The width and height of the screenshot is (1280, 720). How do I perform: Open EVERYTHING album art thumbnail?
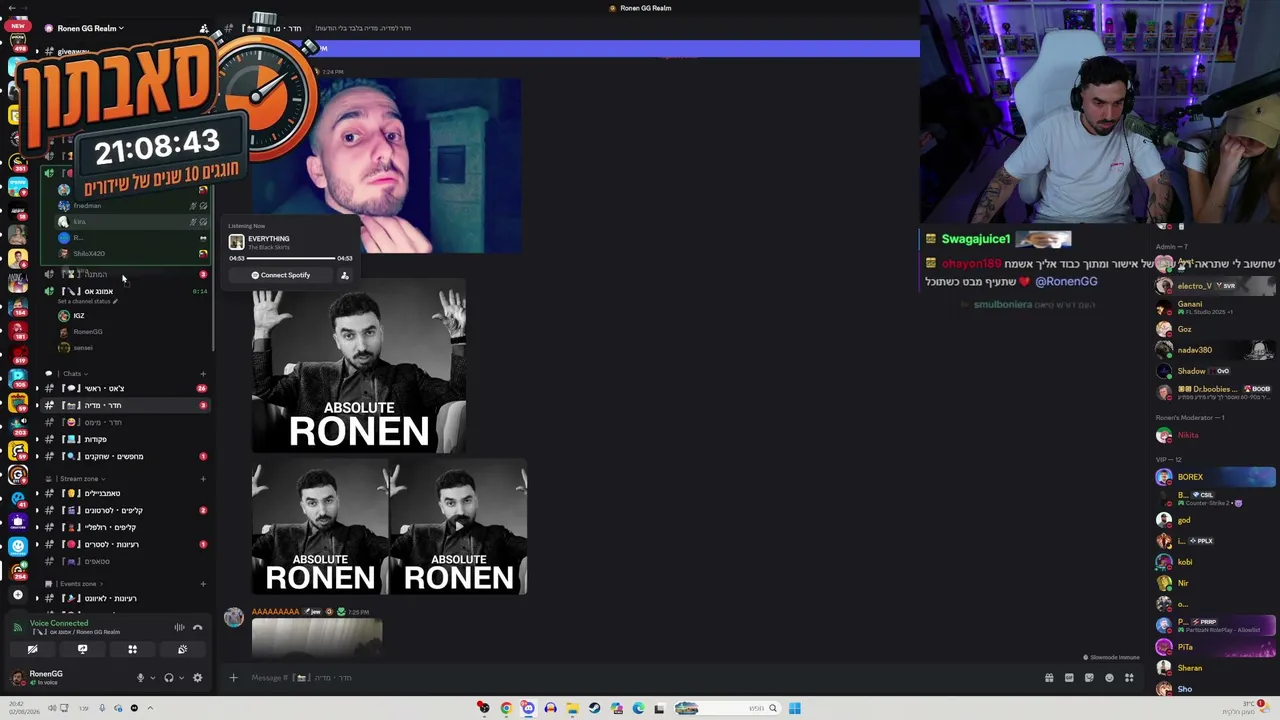click(x=236, y=242)
